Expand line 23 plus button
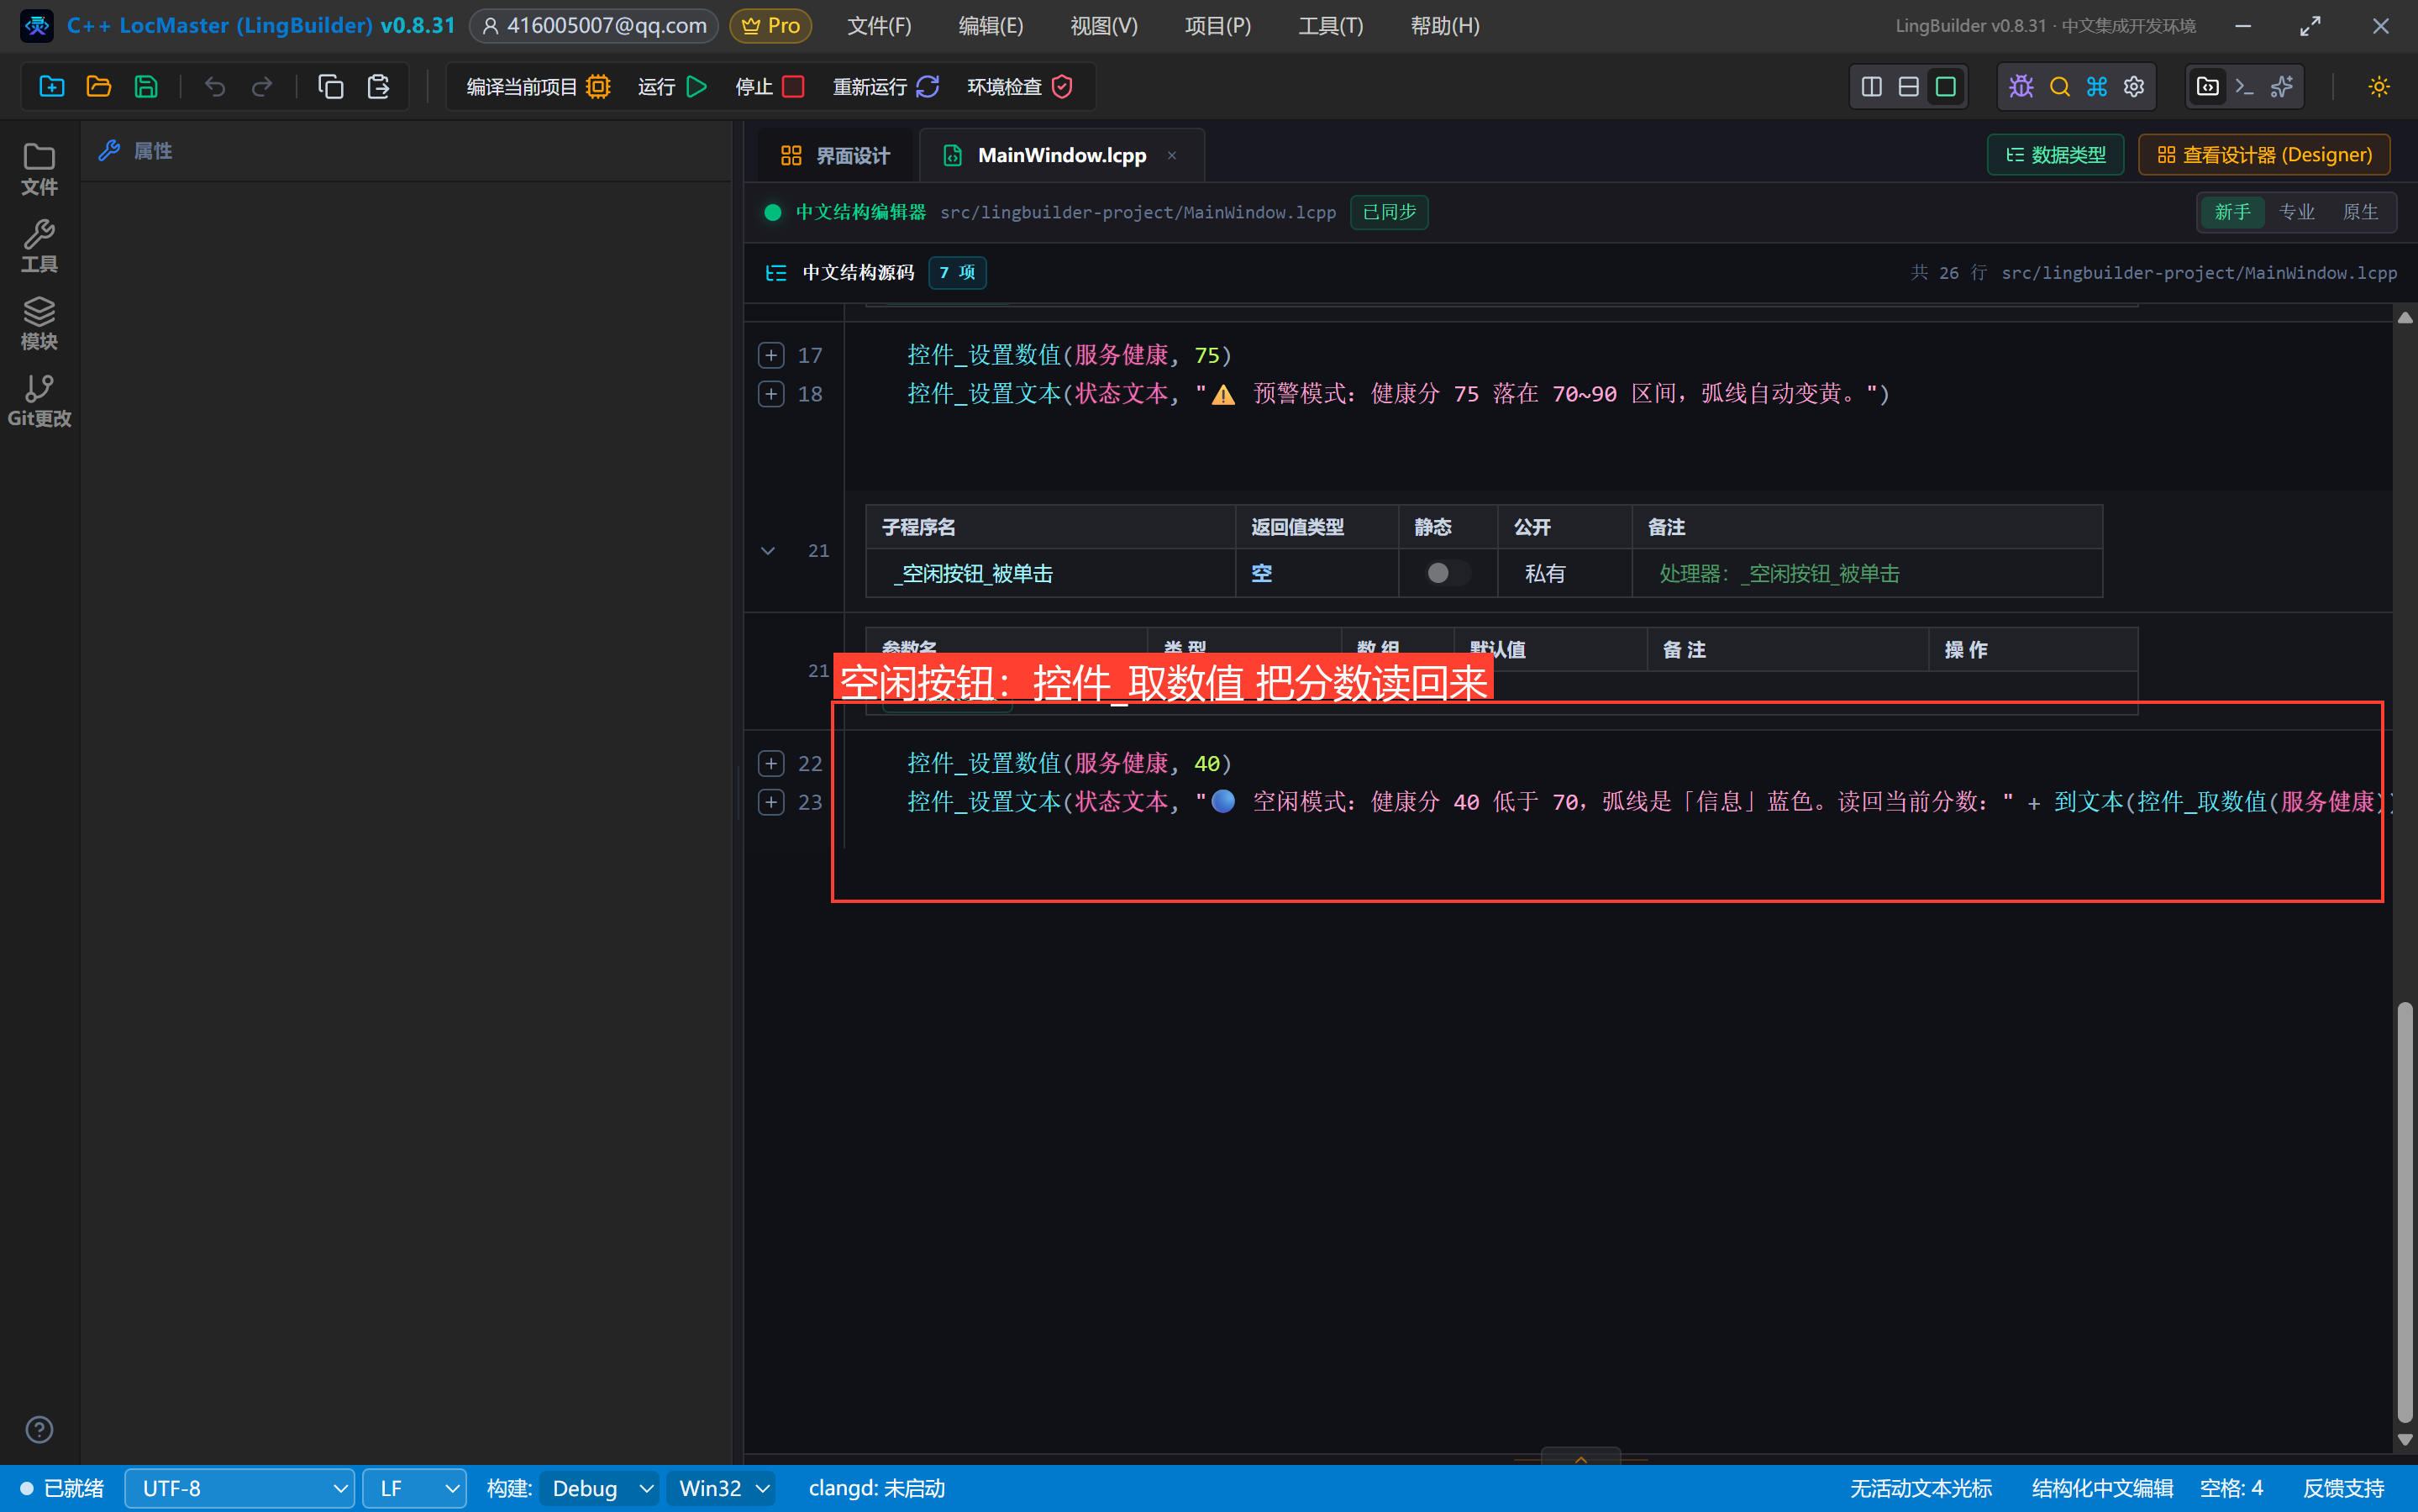Viewport: 2418px width, 1512px height. (771, 802)
